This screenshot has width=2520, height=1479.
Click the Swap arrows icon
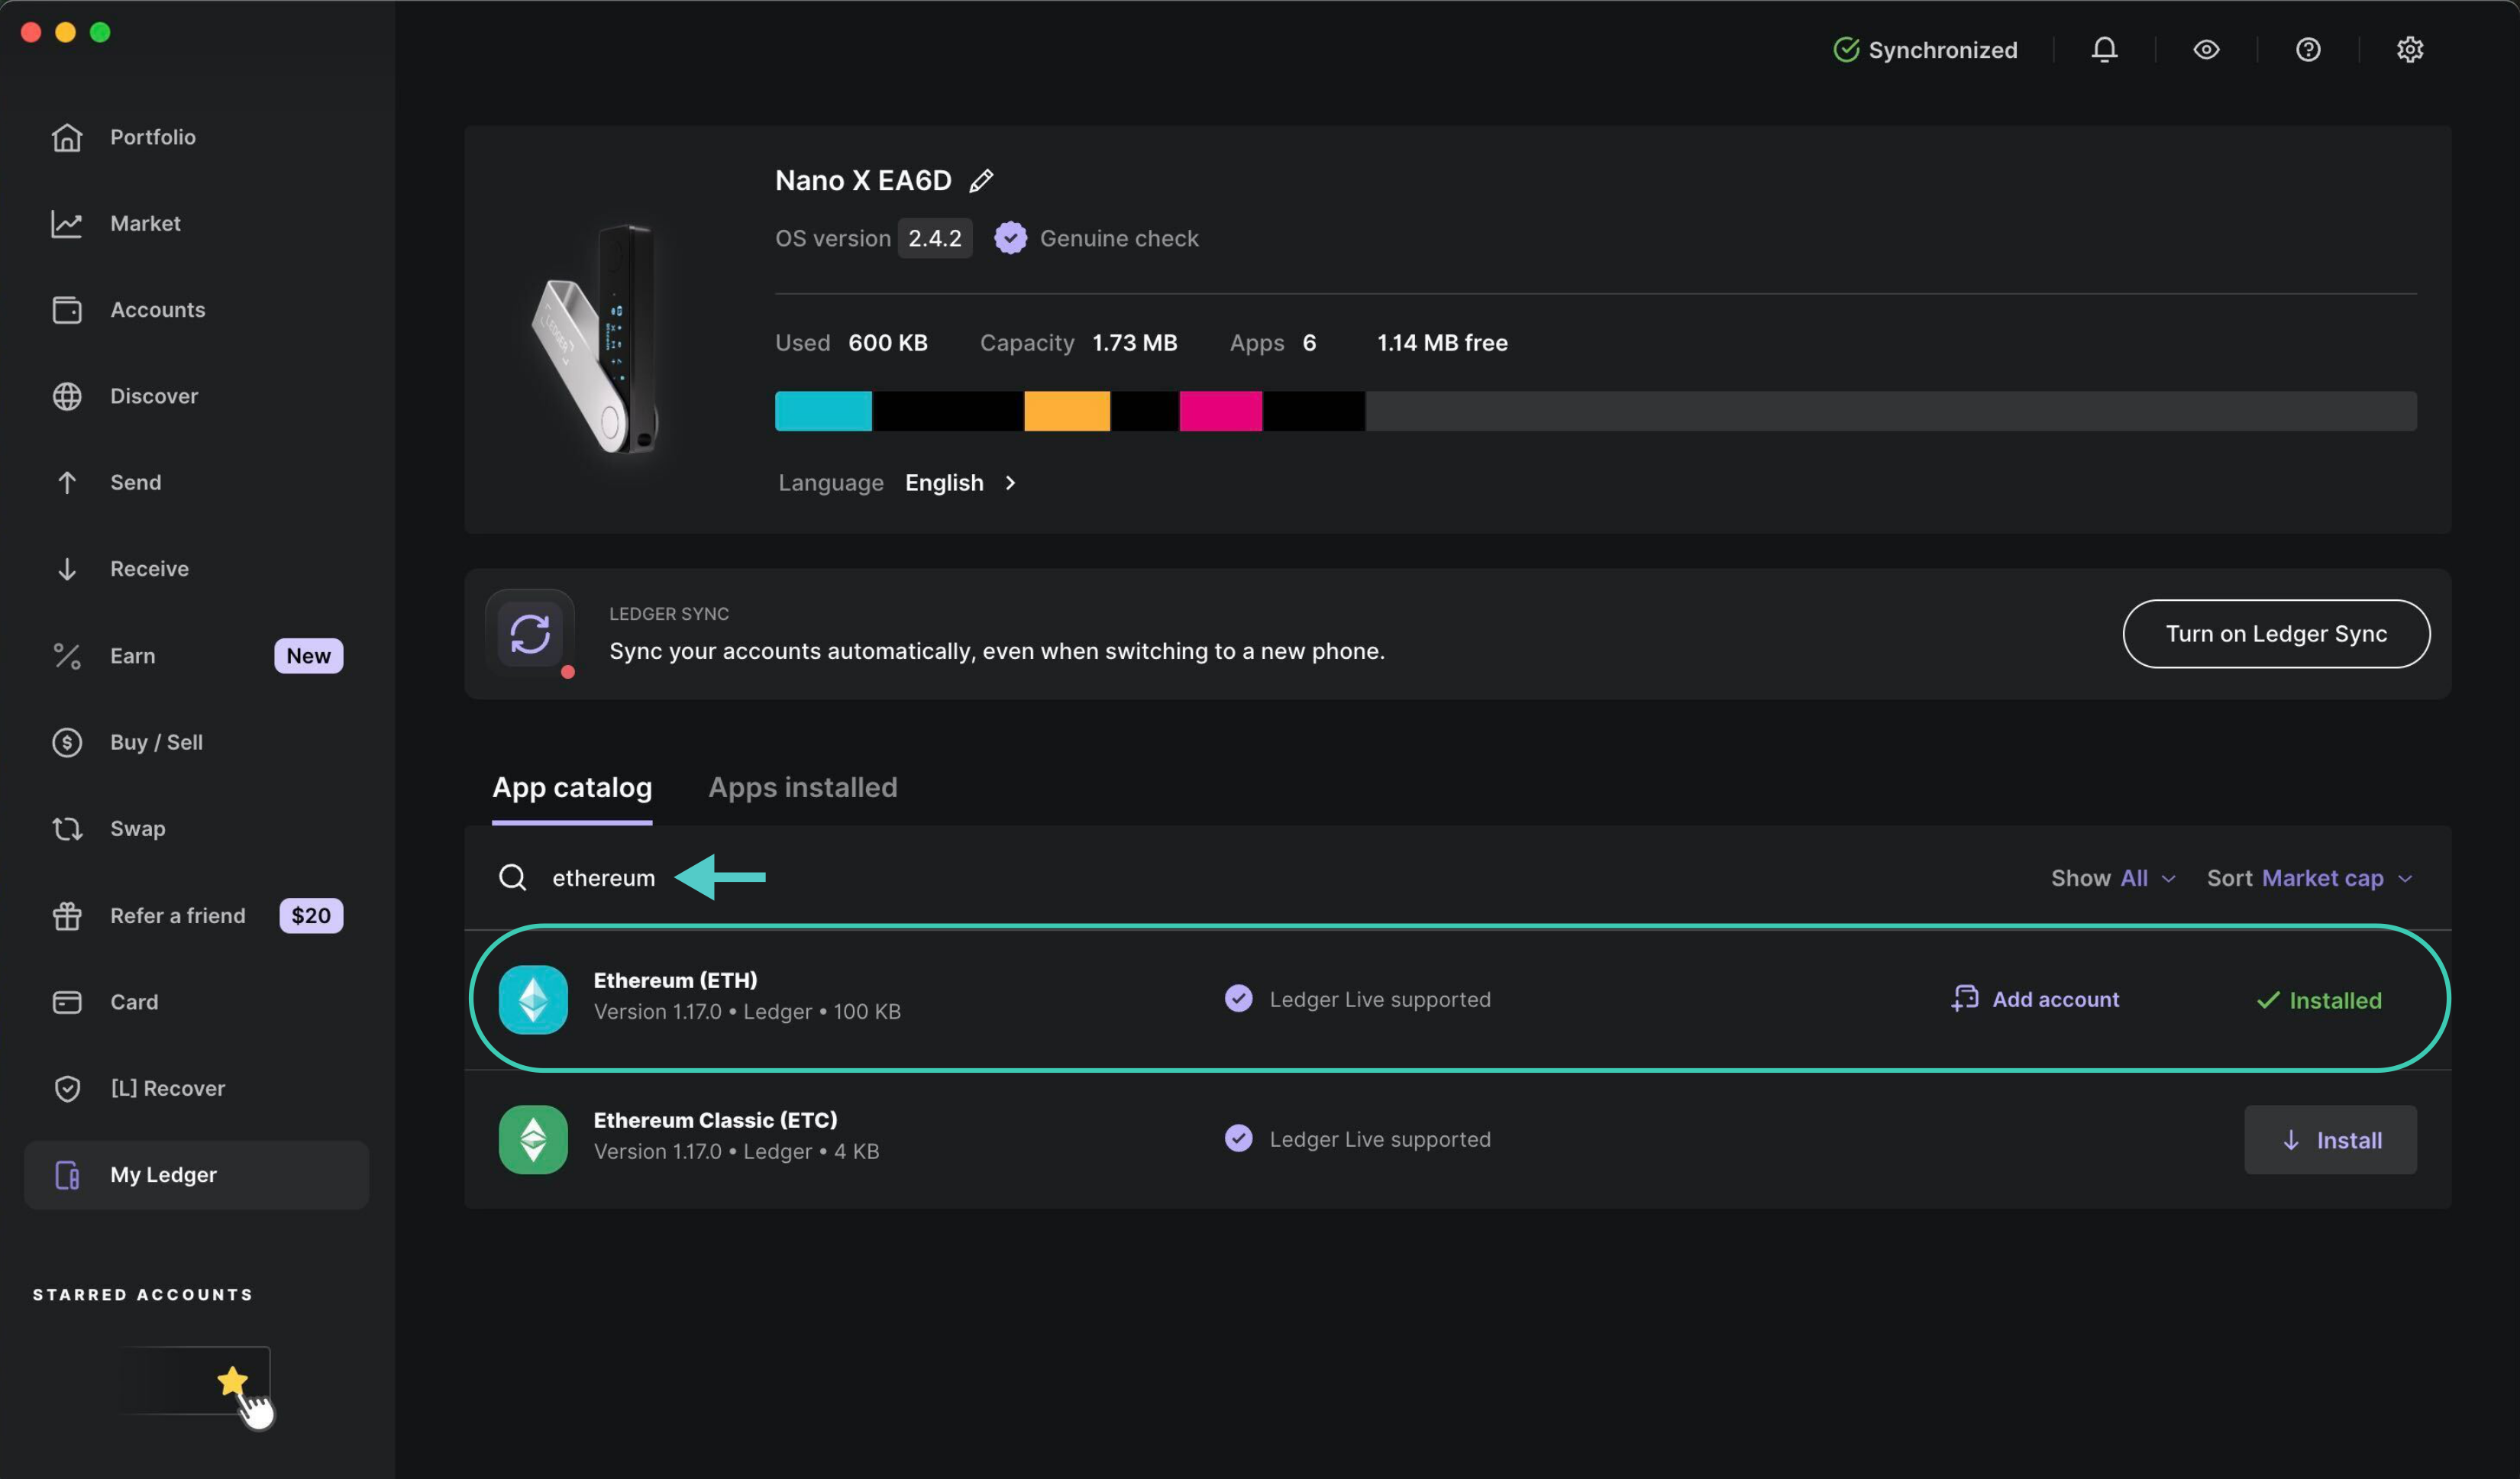coord(67,829)
